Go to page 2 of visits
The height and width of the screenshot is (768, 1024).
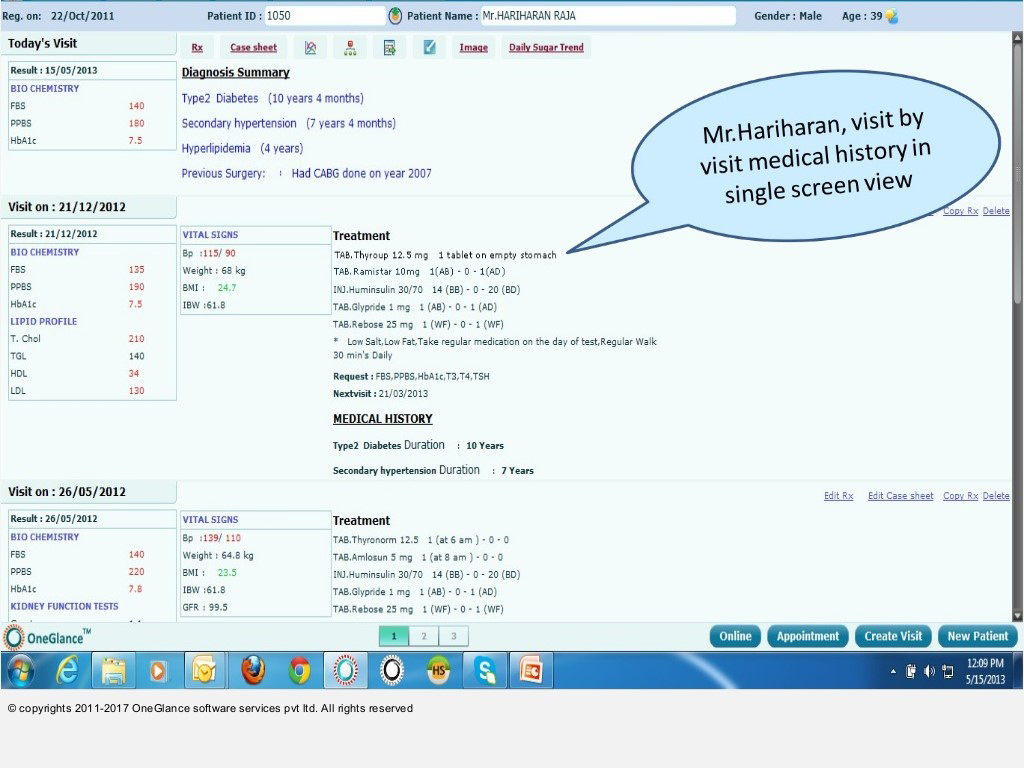pyautogui.click(x=424, y=636)
